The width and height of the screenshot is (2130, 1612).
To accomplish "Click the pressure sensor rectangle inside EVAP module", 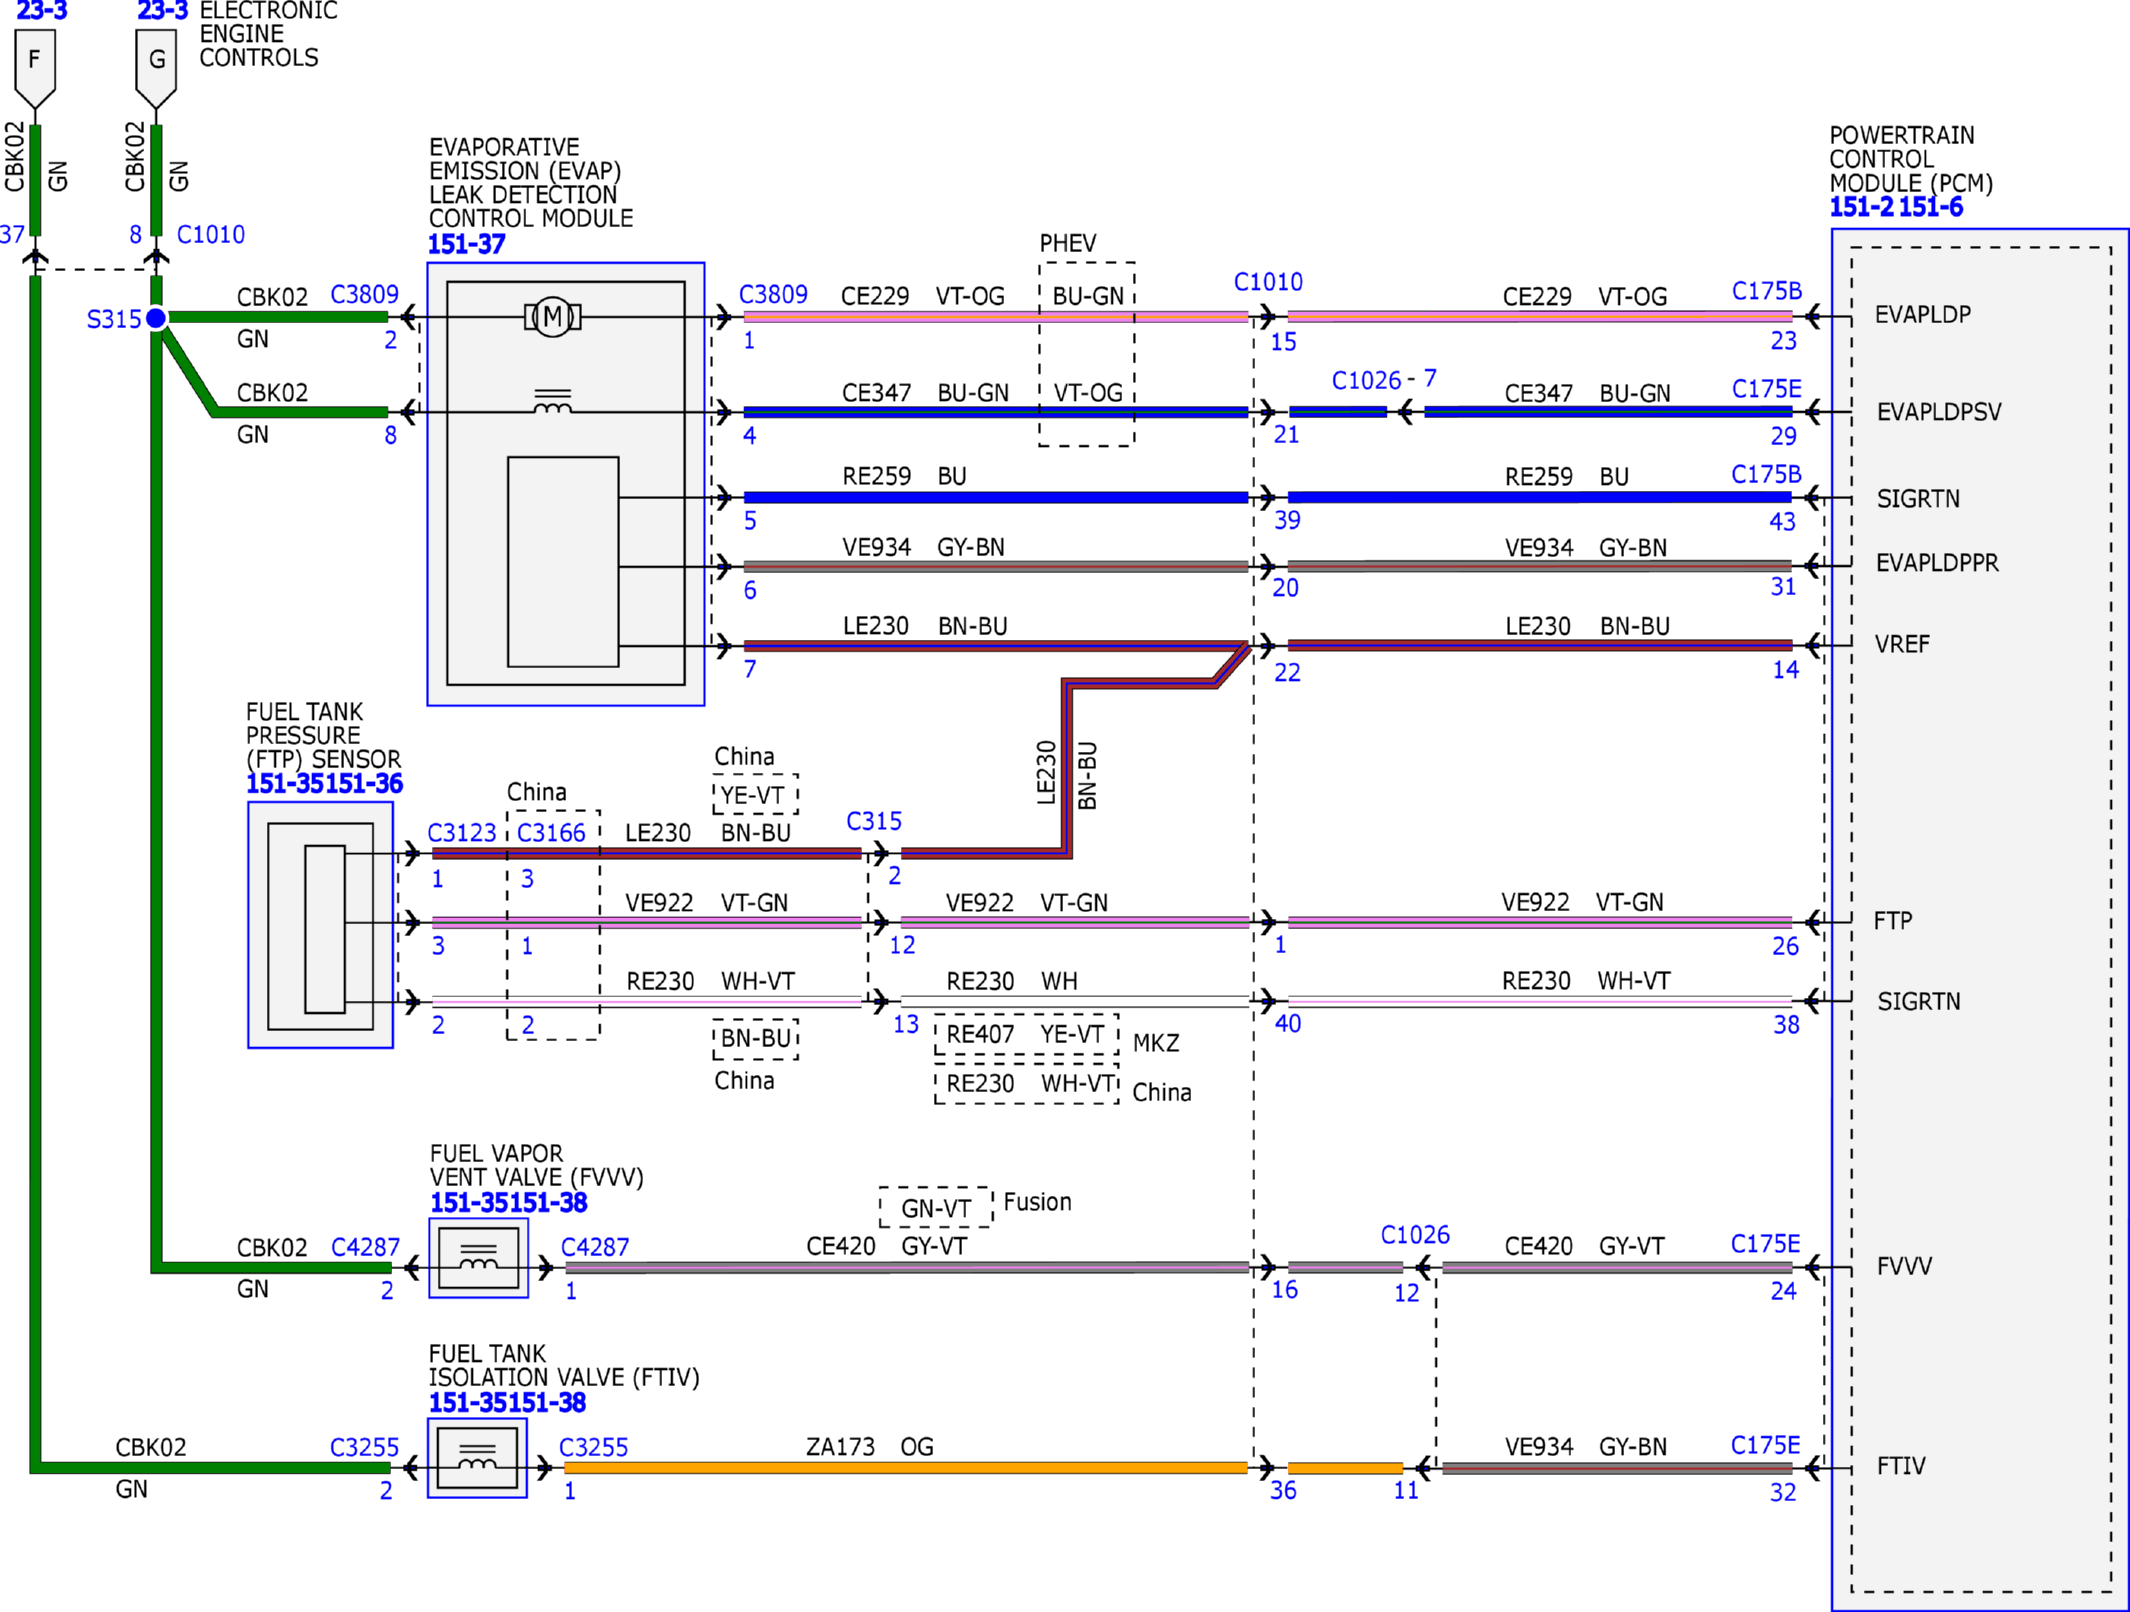I will click(x=563, y=562).
